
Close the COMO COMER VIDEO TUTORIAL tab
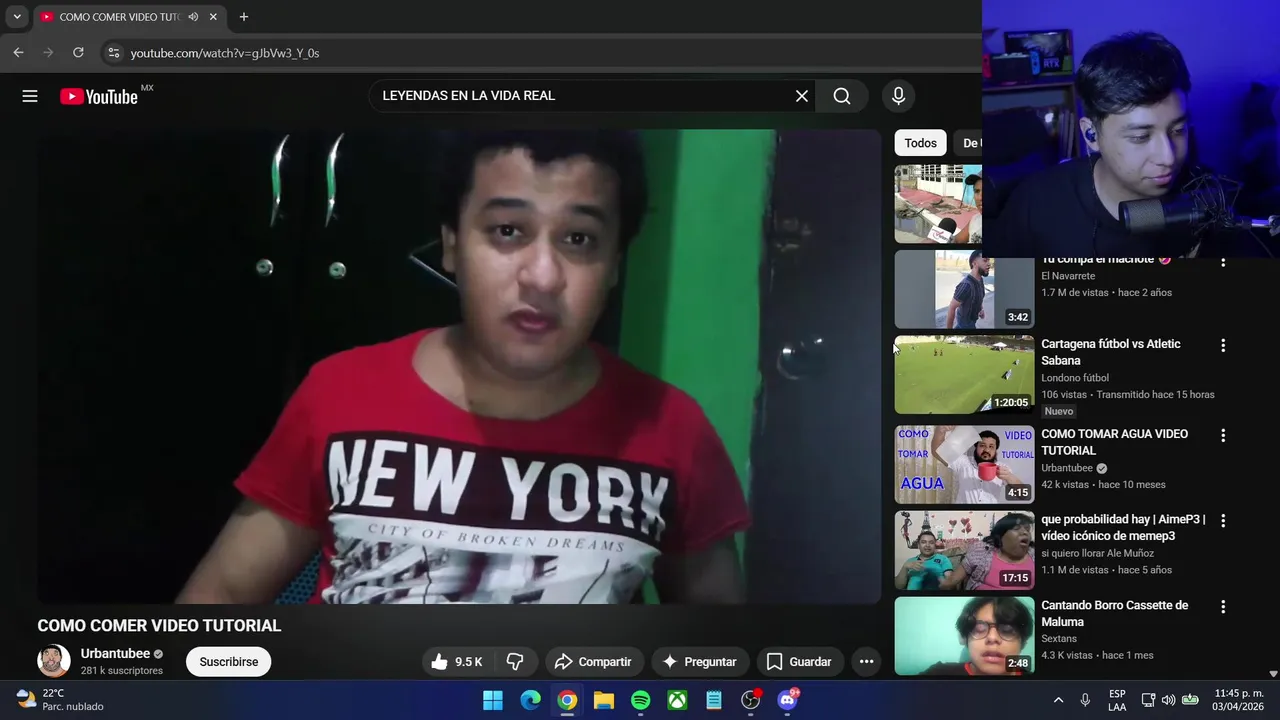tap(213, 17)
